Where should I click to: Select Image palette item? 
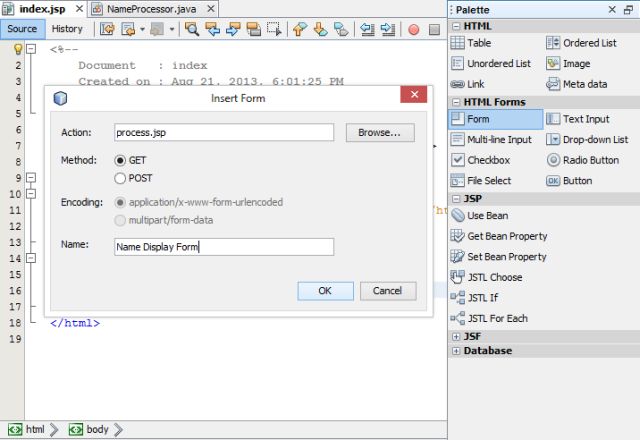568,64
